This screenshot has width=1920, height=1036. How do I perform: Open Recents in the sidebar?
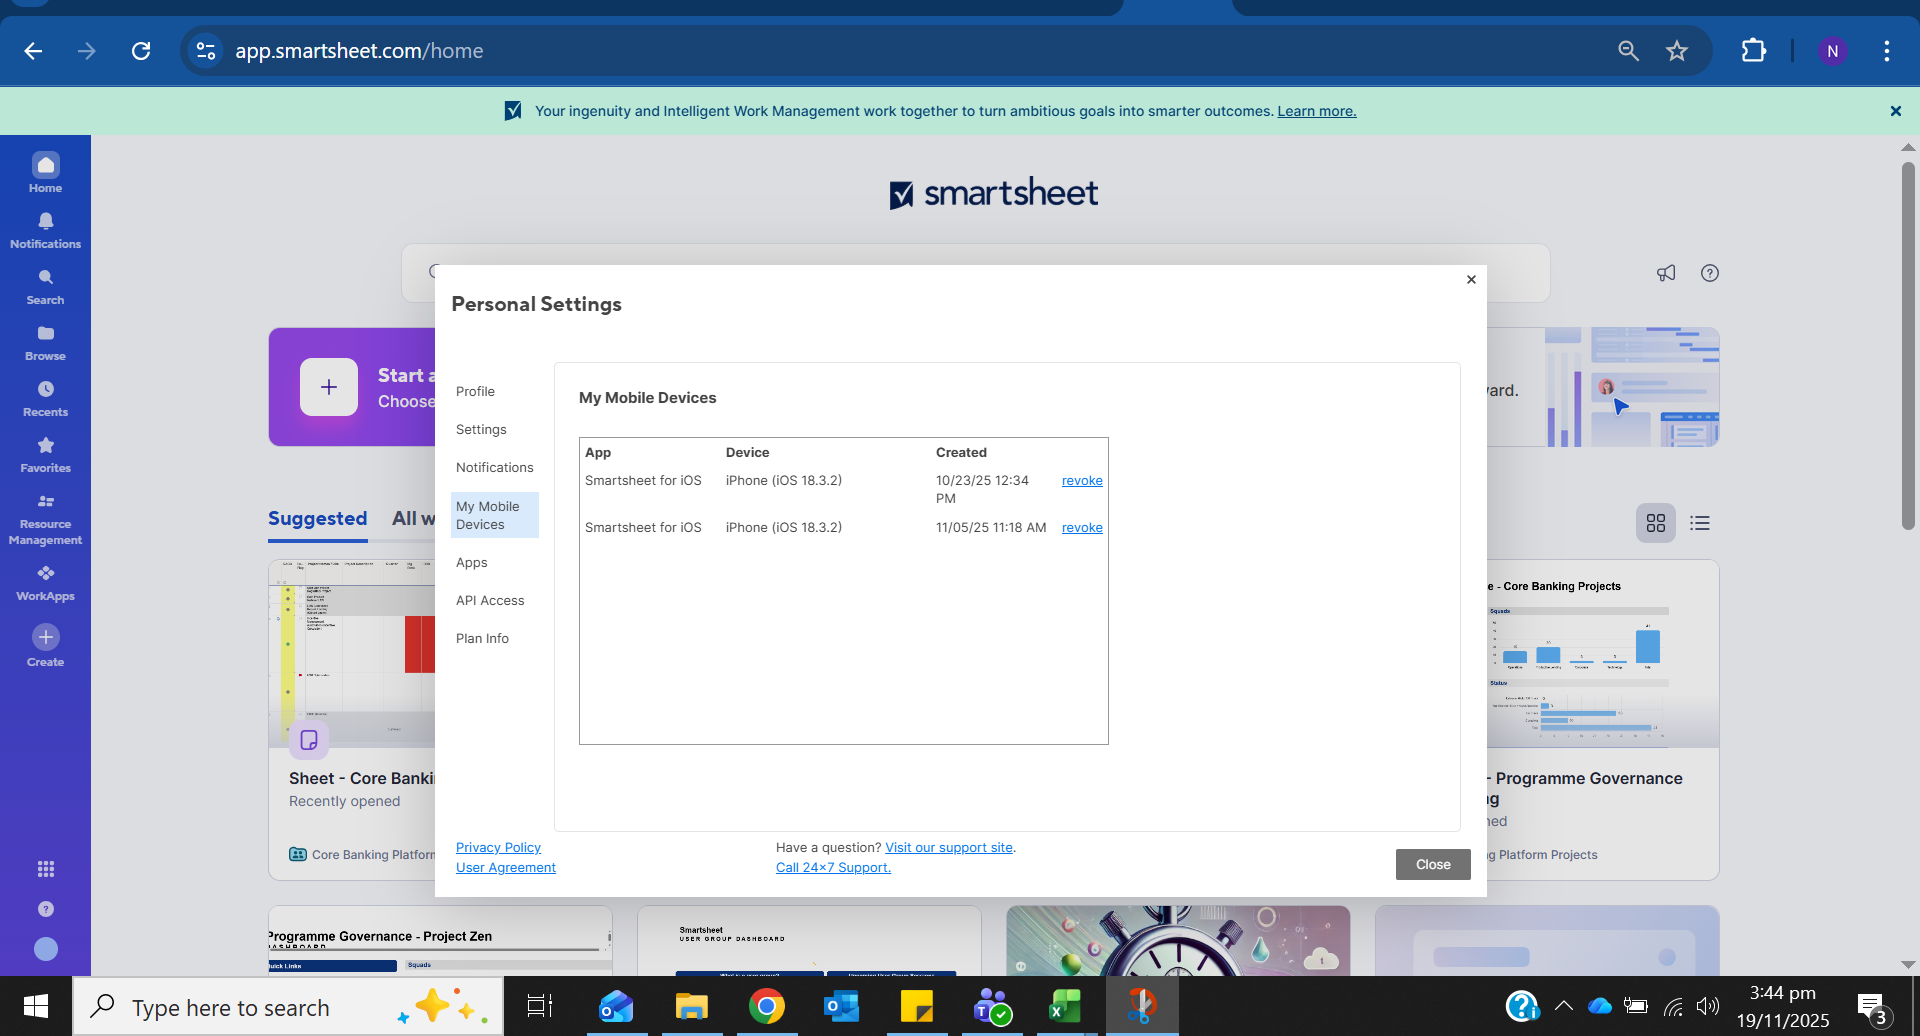45,398
